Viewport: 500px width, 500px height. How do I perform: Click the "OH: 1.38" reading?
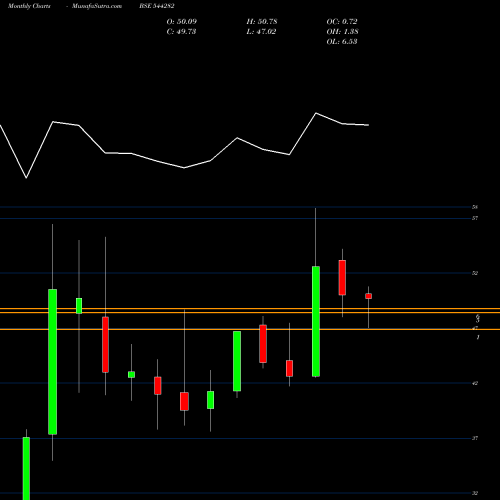tap(342, 31)
